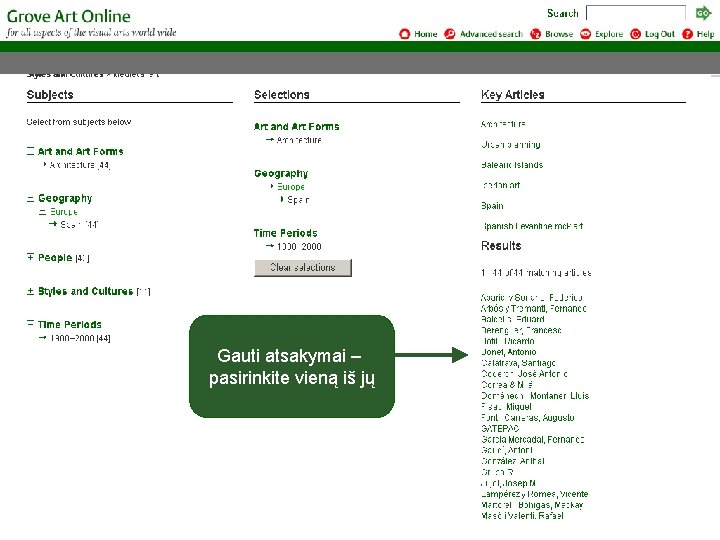This screenshot has width=720, height=540.
Task: Open the Domènech i Montaner, Lluís result
Action: coord(535,396)
